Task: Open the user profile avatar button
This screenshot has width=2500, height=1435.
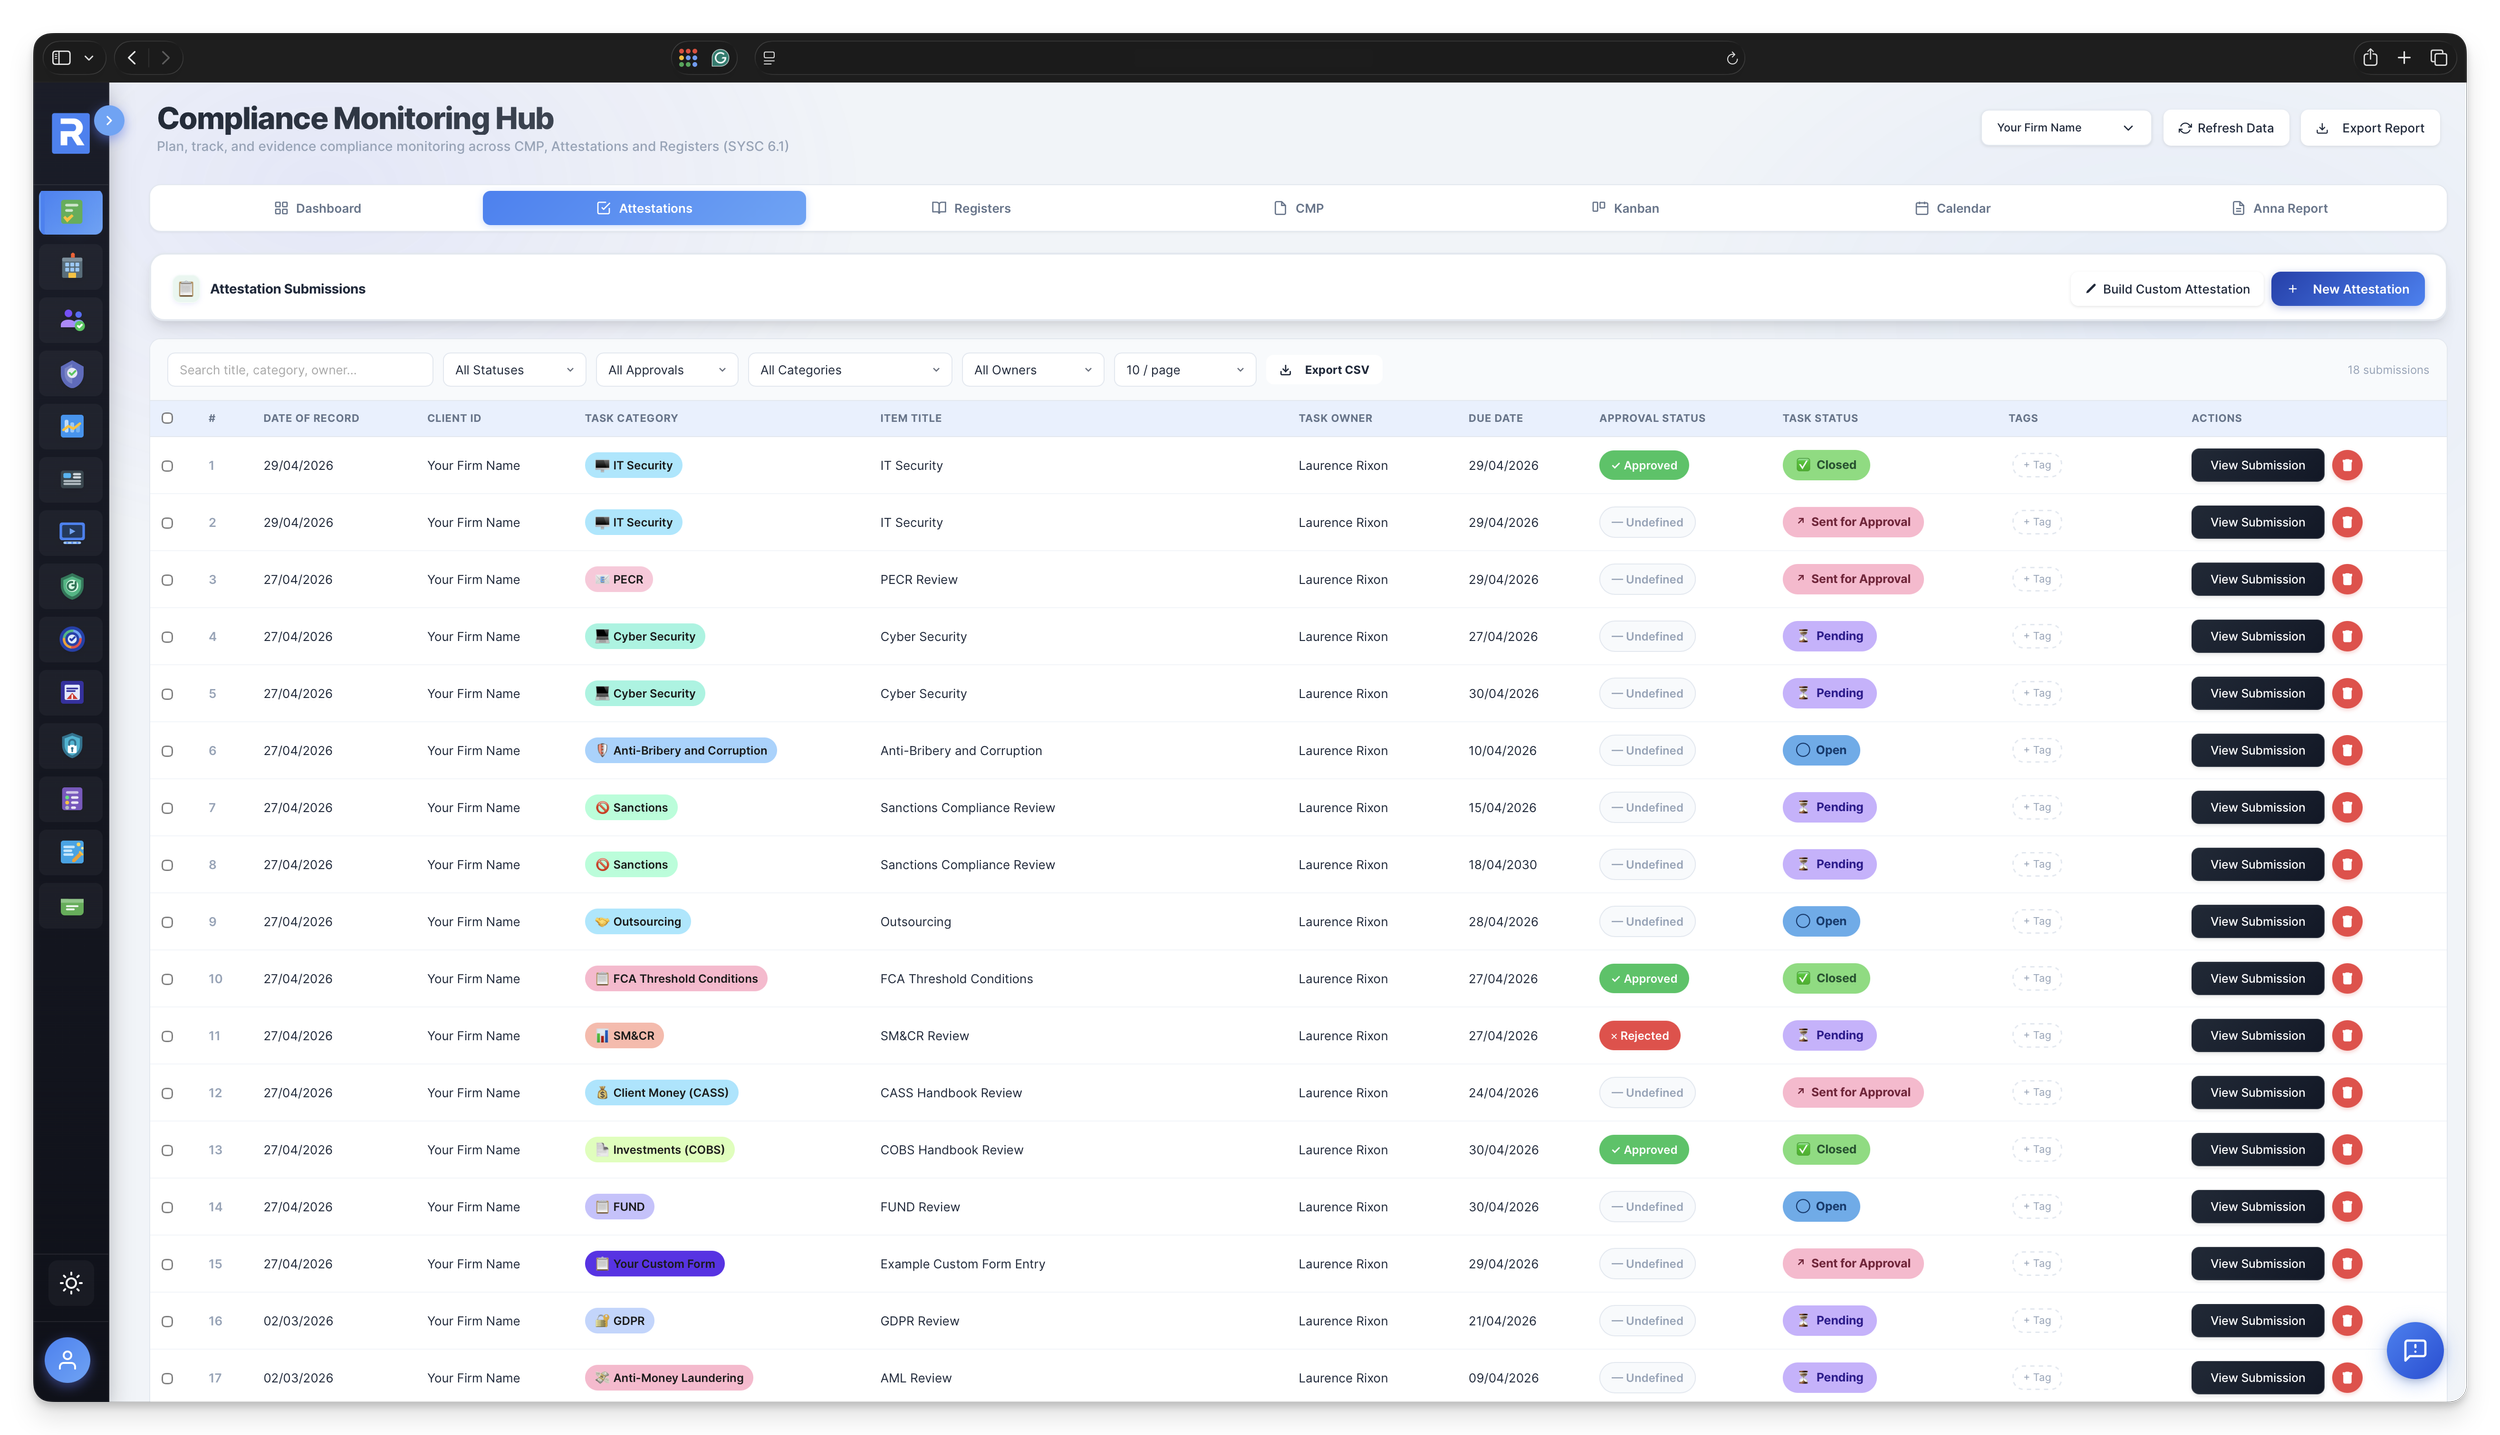Action: point(67,1360)
